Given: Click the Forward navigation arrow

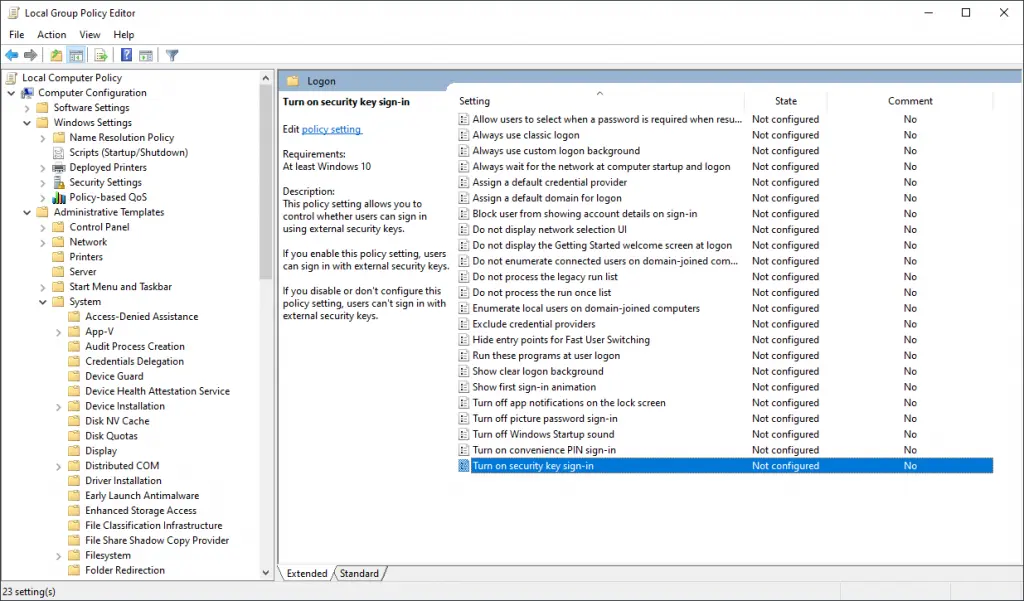Looking at the screenshot, I should tap(30, 55).
